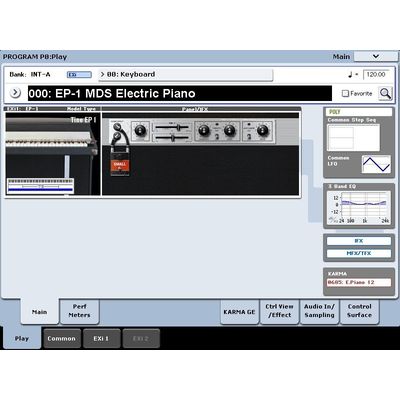The width and height of the screenshot is (400, 400).
Task: Select the Common page tab
Action: (x=61, y=338)
